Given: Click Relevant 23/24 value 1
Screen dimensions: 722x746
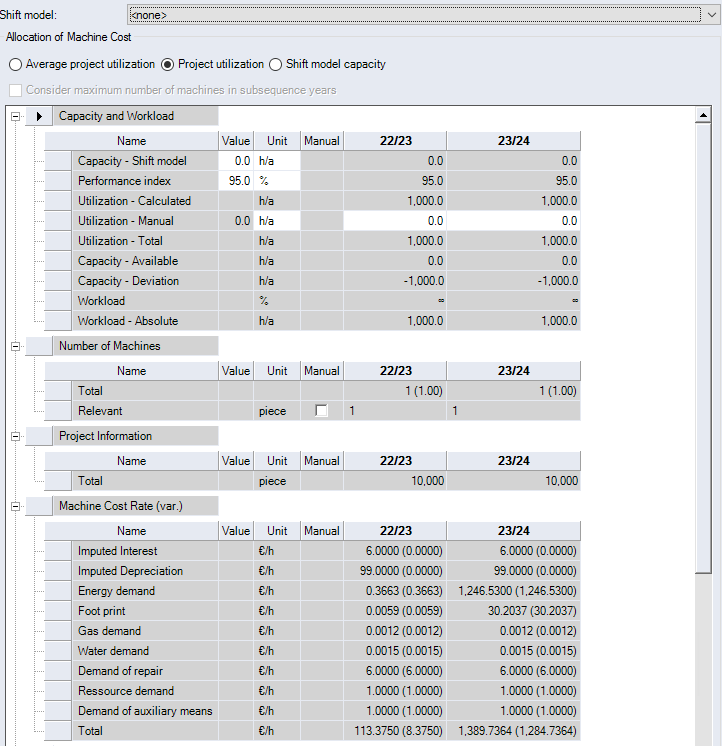Looking at the screenshot, I should [x=513, y=411].
